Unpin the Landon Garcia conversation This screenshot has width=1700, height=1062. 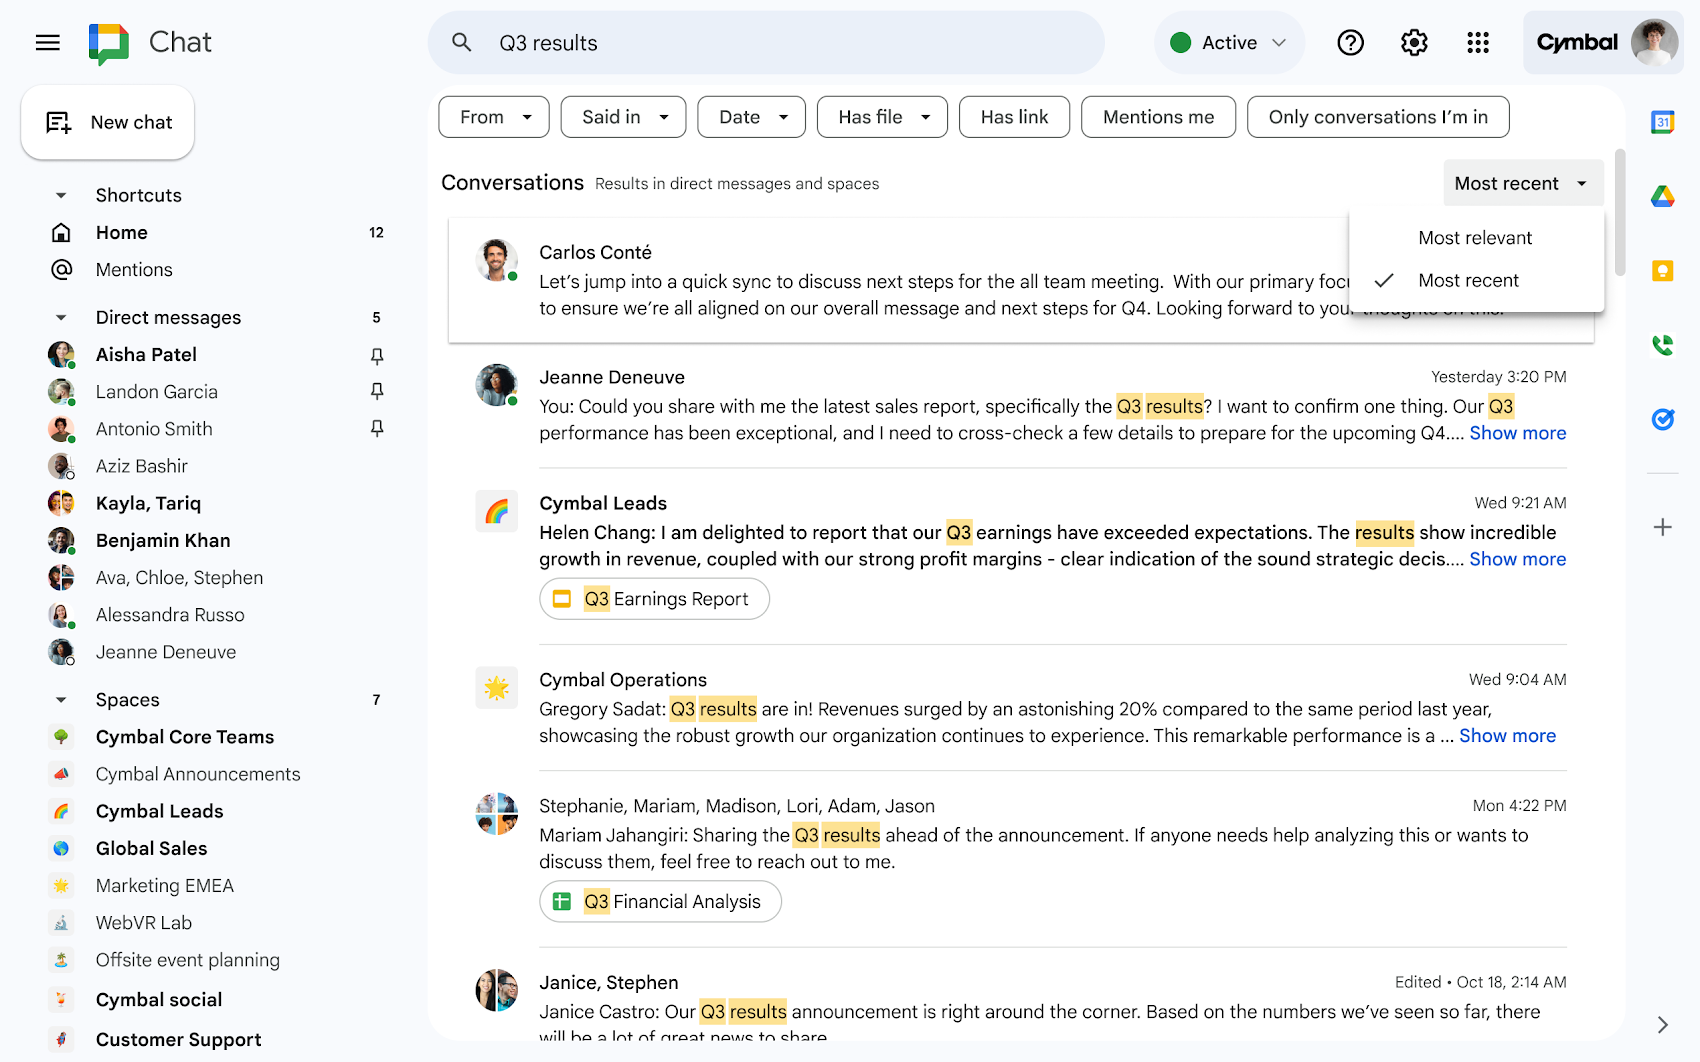click(x=377, y=391)
